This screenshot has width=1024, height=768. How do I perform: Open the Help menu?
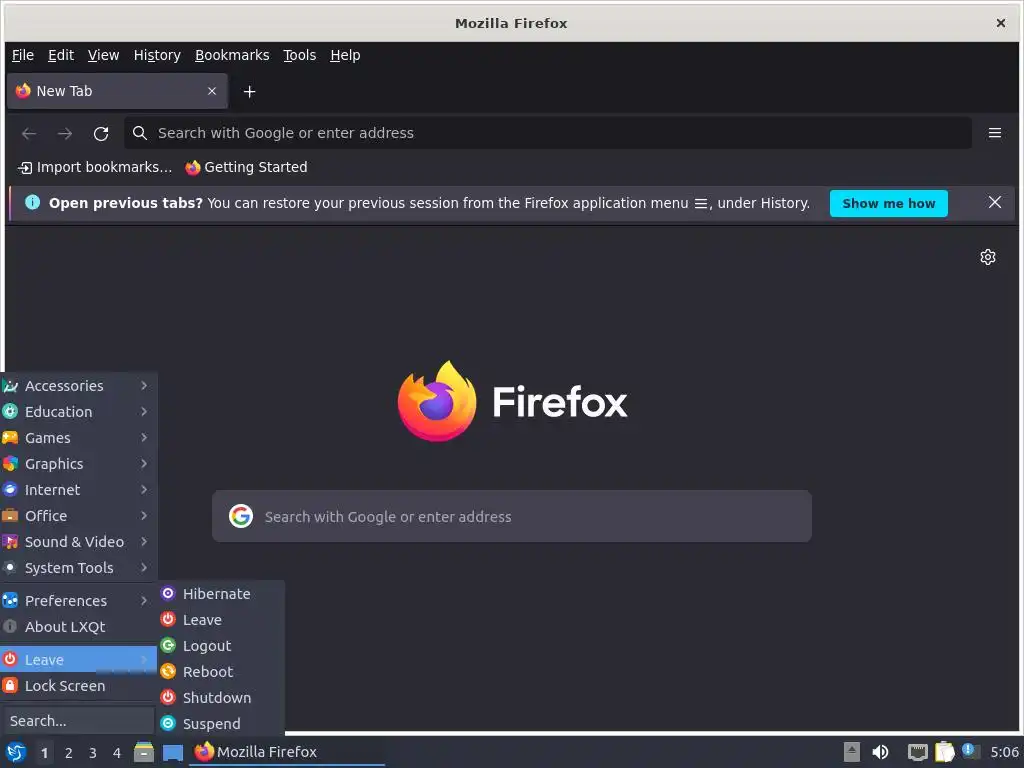pyautogui.click(x=345, y=56)
